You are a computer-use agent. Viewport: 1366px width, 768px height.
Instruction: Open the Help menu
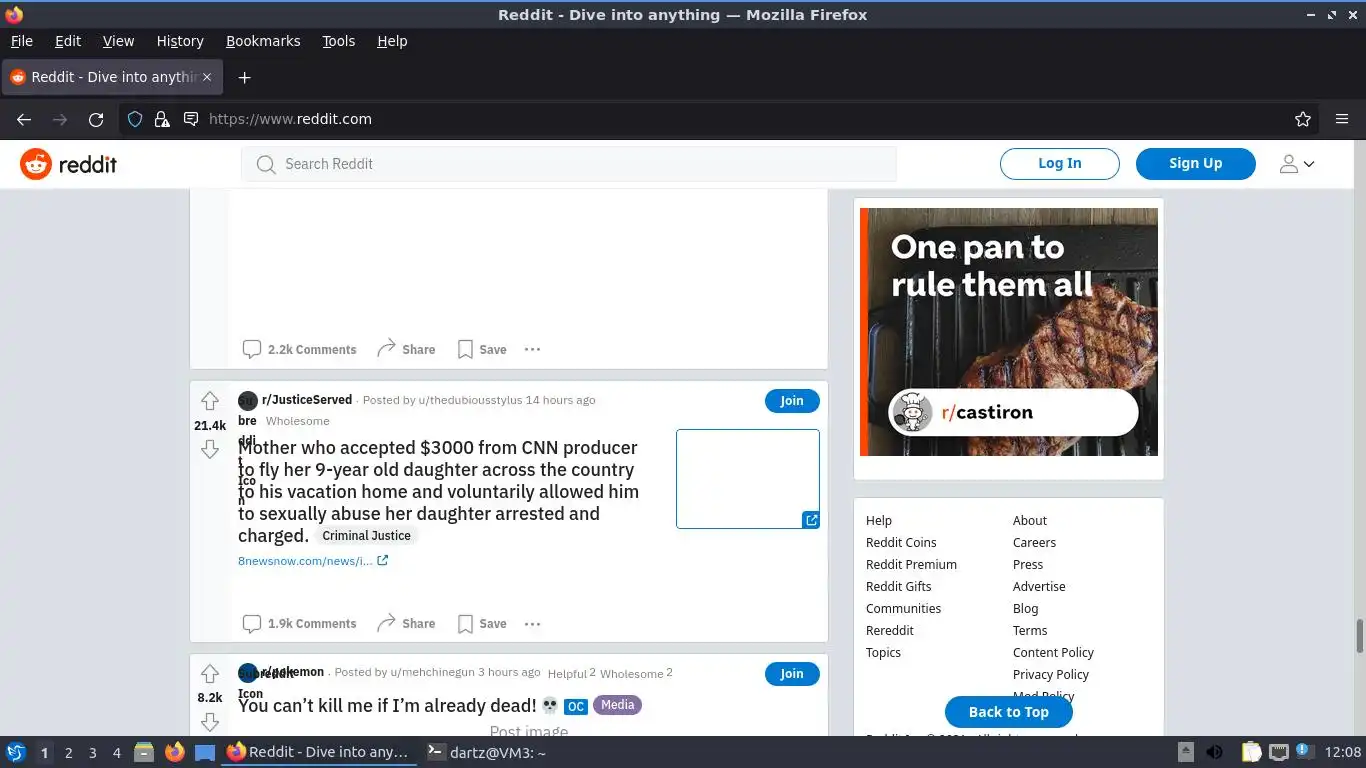pyautogui.click(x=392, y=41)
